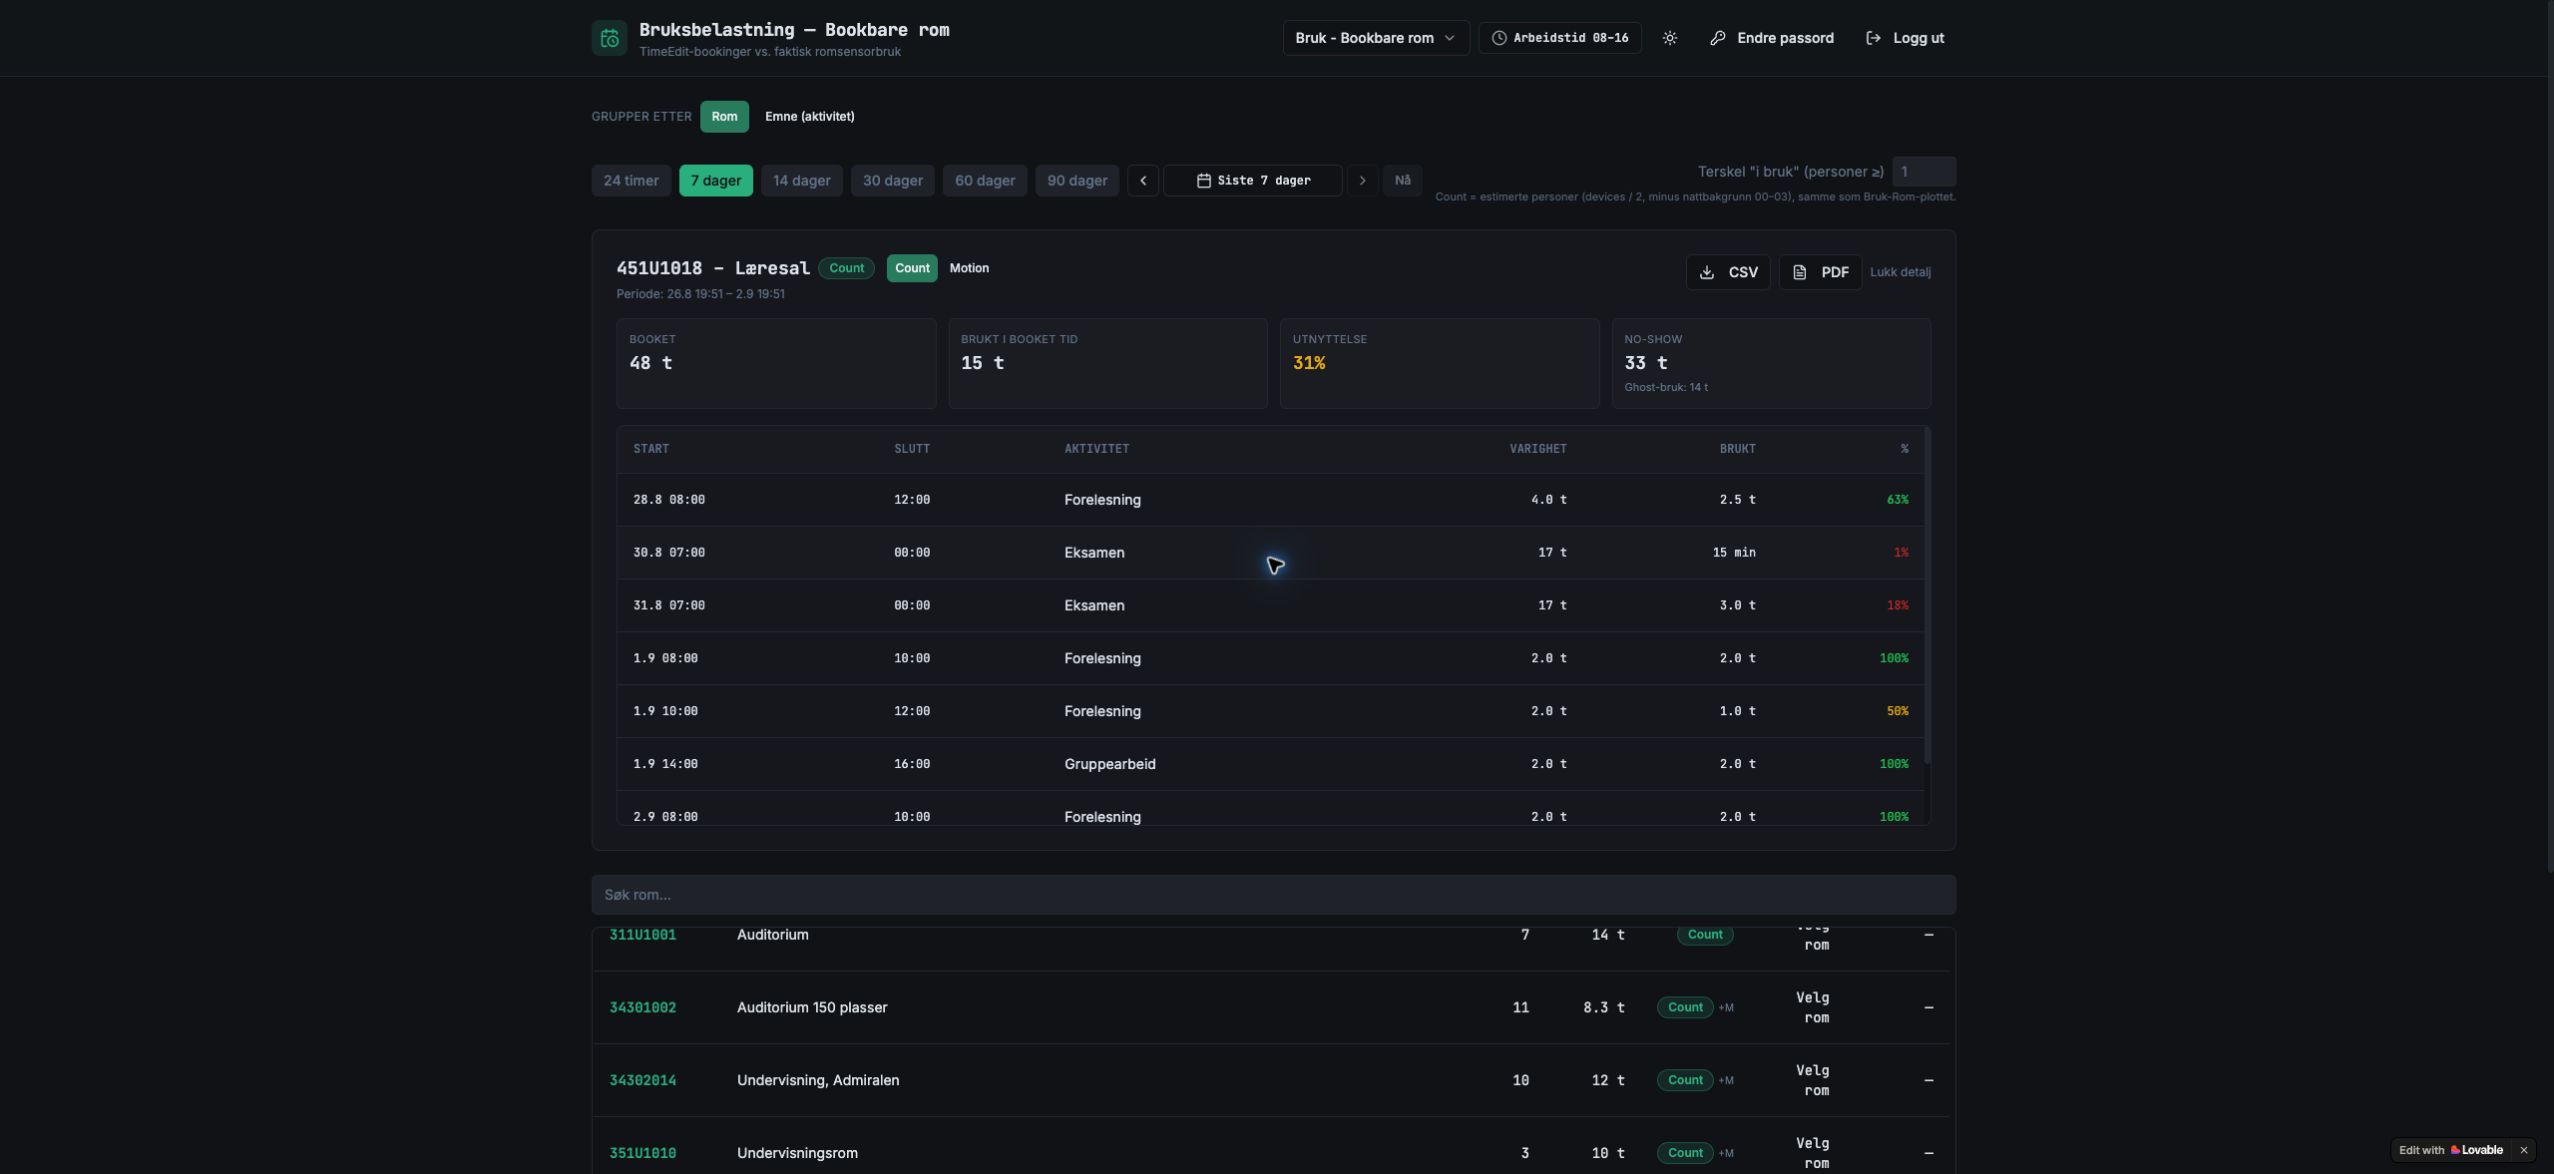The width and height of the screenshot is (2554, 1174).
Task: Close the Lovable edit badge
Action: [2523, 1150]
